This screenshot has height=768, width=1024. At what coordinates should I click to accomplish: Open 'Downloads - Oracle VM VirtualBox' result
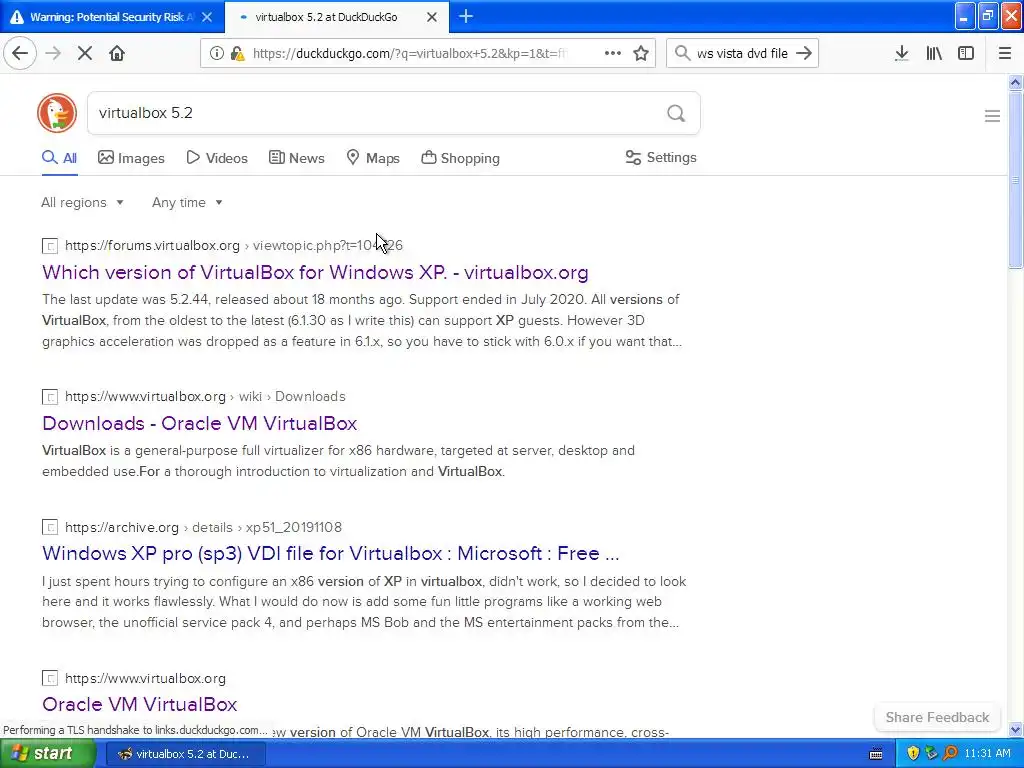(199, 423)
